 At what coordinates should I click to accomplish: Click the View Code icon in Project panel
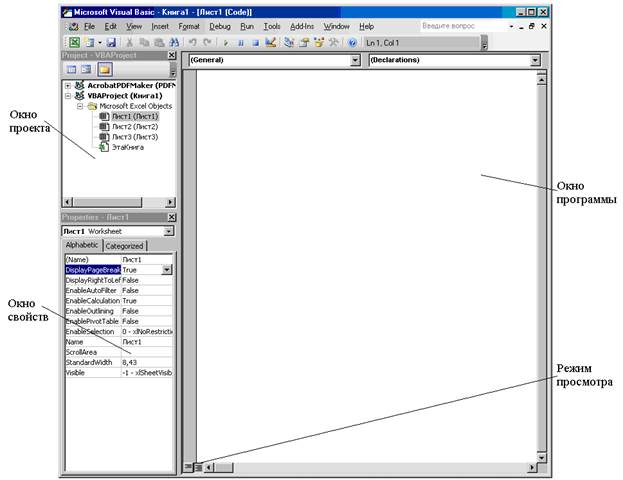pyautogui.click(x=71, y=70)
